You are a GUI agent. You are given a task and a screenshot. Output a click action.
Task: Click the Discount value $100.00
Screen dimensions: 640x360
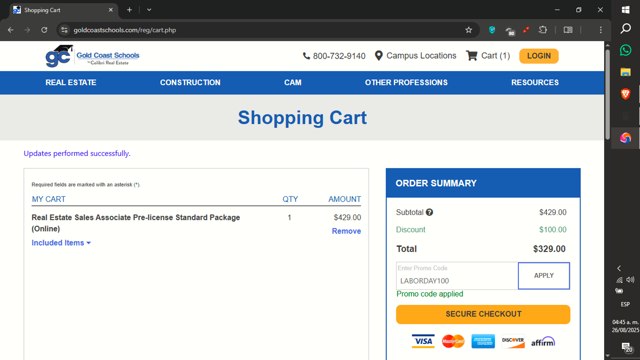pos(553,230)
